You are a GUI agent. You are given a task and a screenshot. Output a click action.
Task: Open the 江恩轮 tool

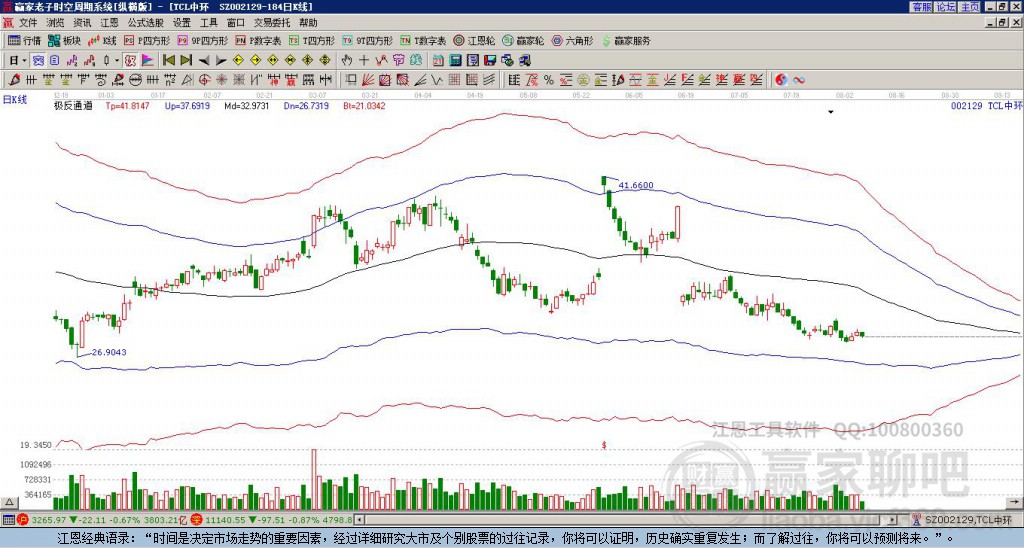tap(474, 40)
